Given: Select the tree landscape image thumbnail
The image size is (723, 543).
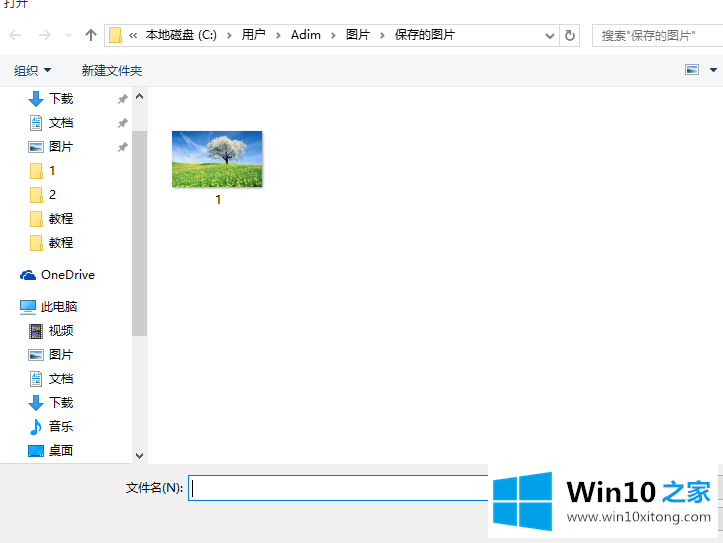Looking at the screenshot, I should click(217, 159).
